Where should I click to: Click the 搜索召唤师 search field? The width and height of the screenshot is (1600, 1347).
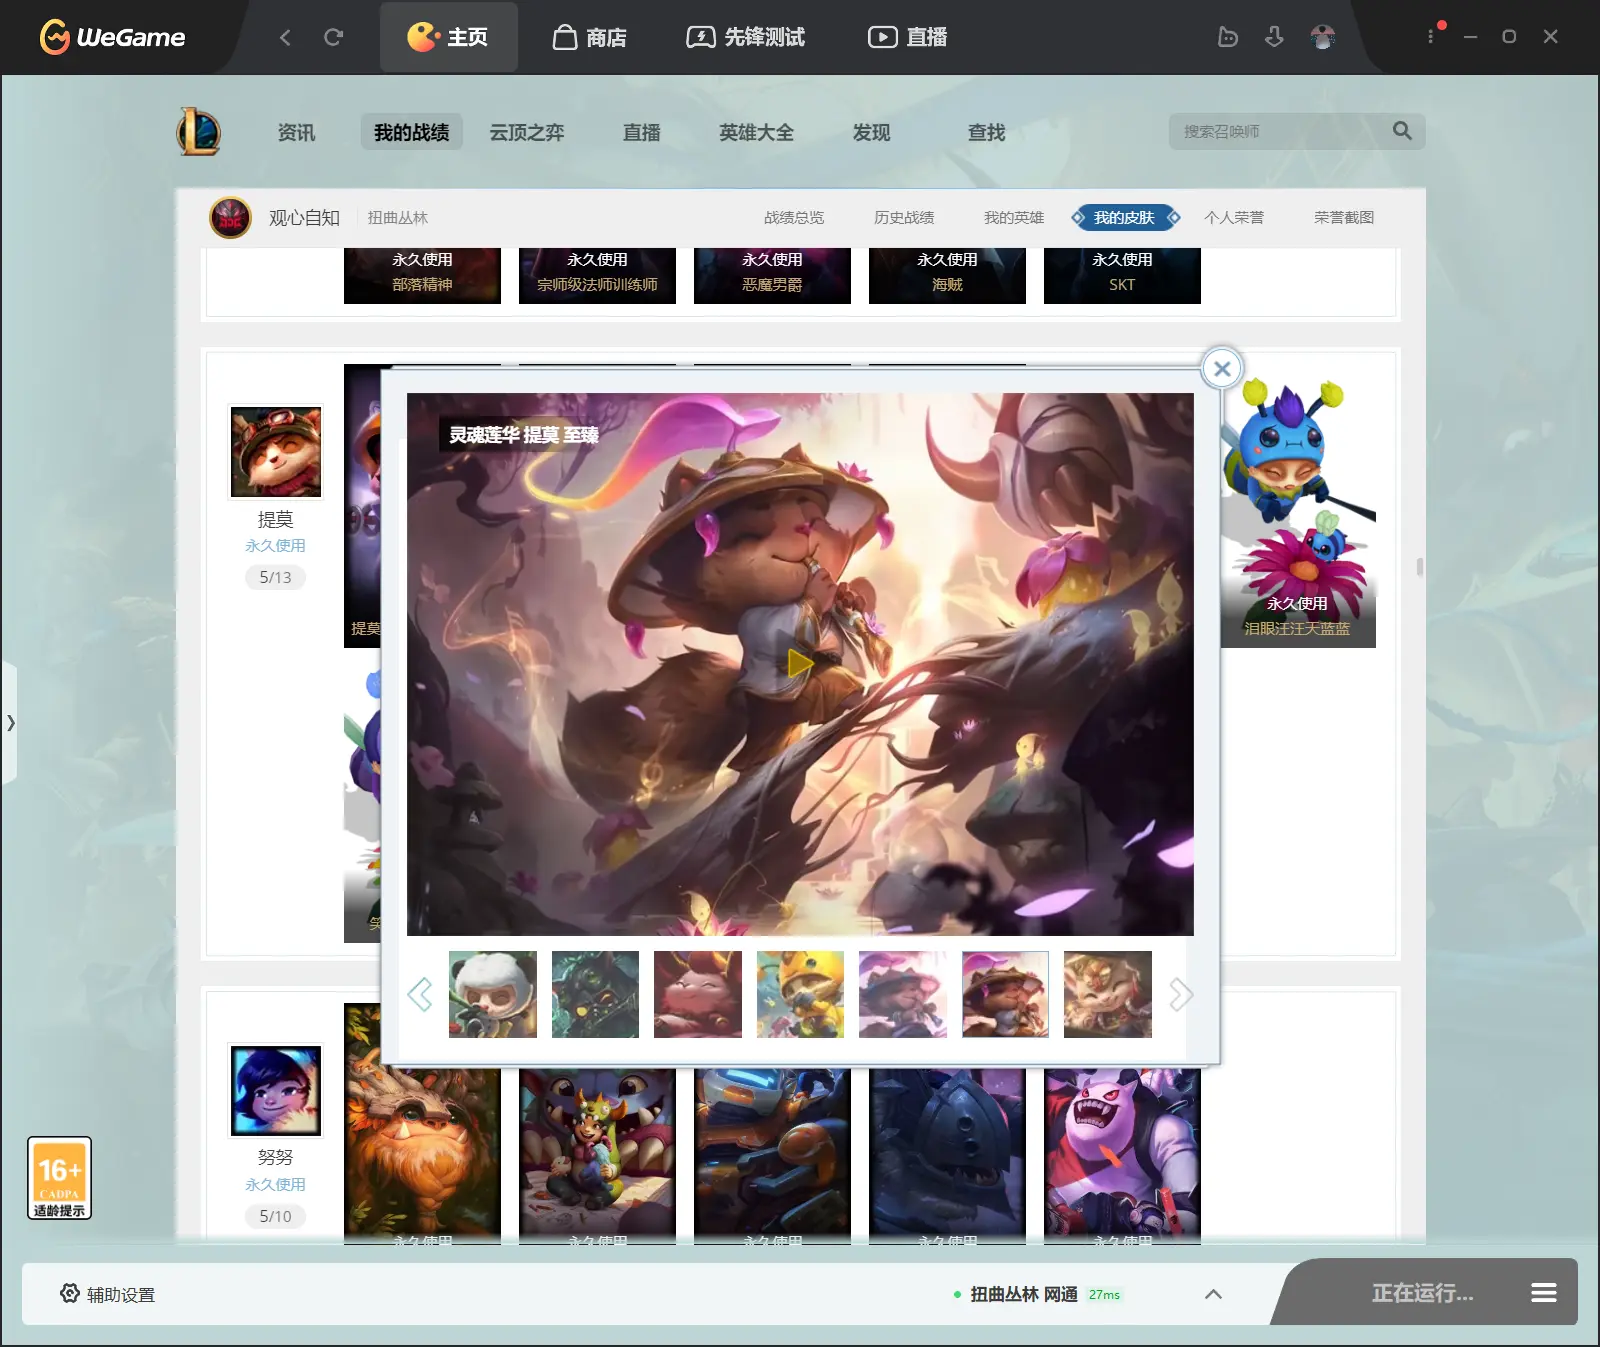pyautogui.click(x=1280, y=131)
